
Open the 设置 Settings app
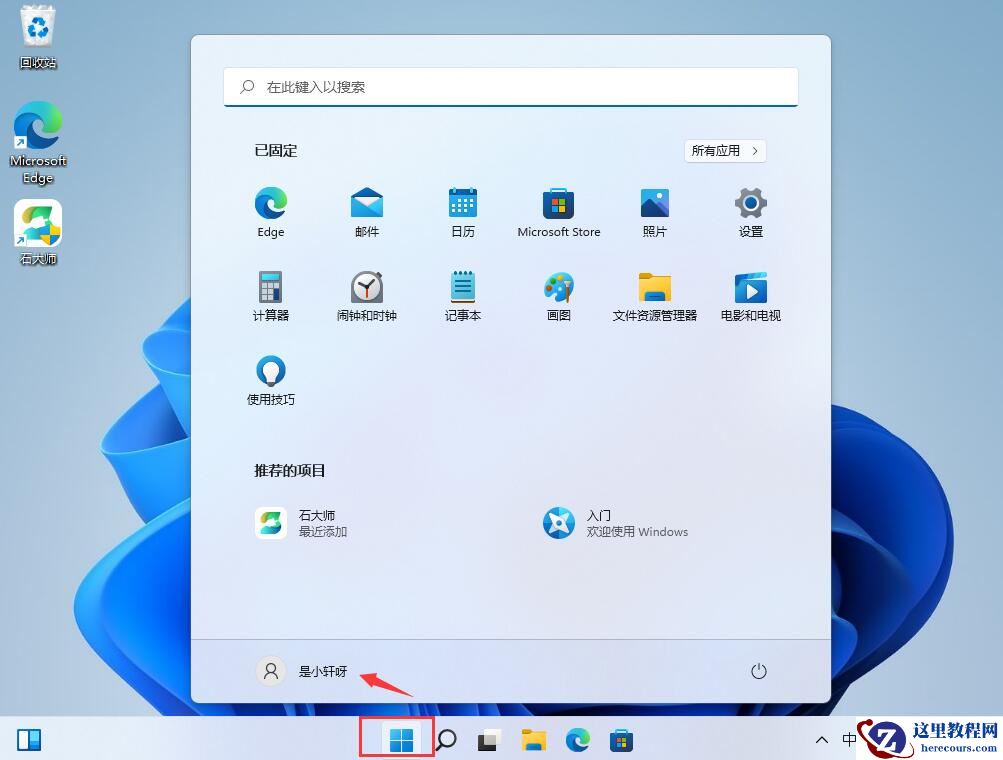[749, 211]
